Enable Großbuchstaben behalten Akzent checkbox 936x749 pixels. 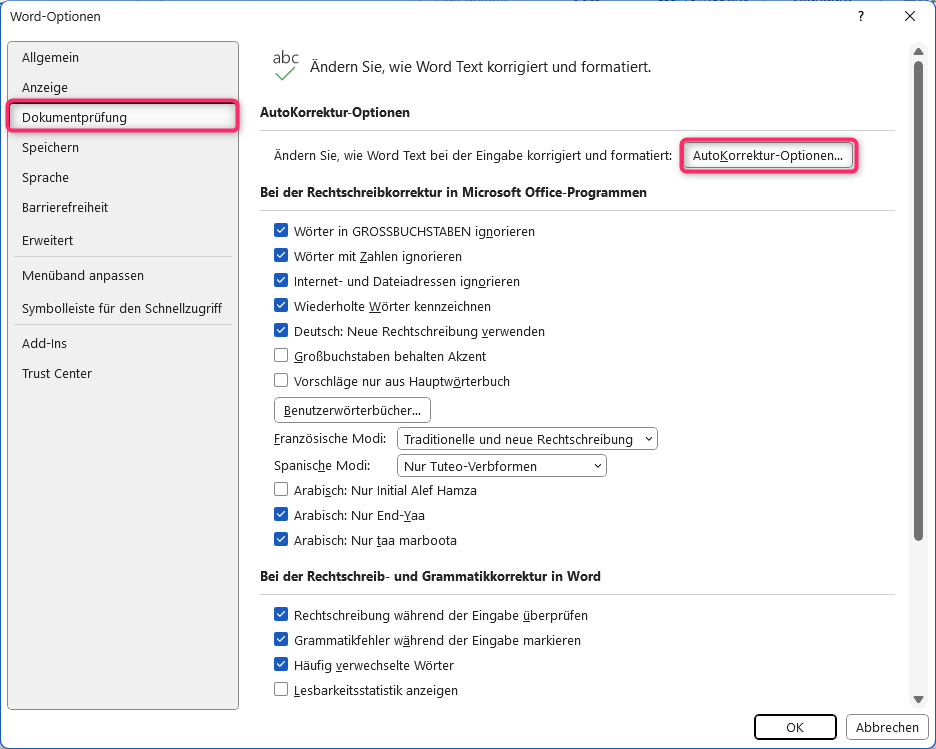(281, 355)
